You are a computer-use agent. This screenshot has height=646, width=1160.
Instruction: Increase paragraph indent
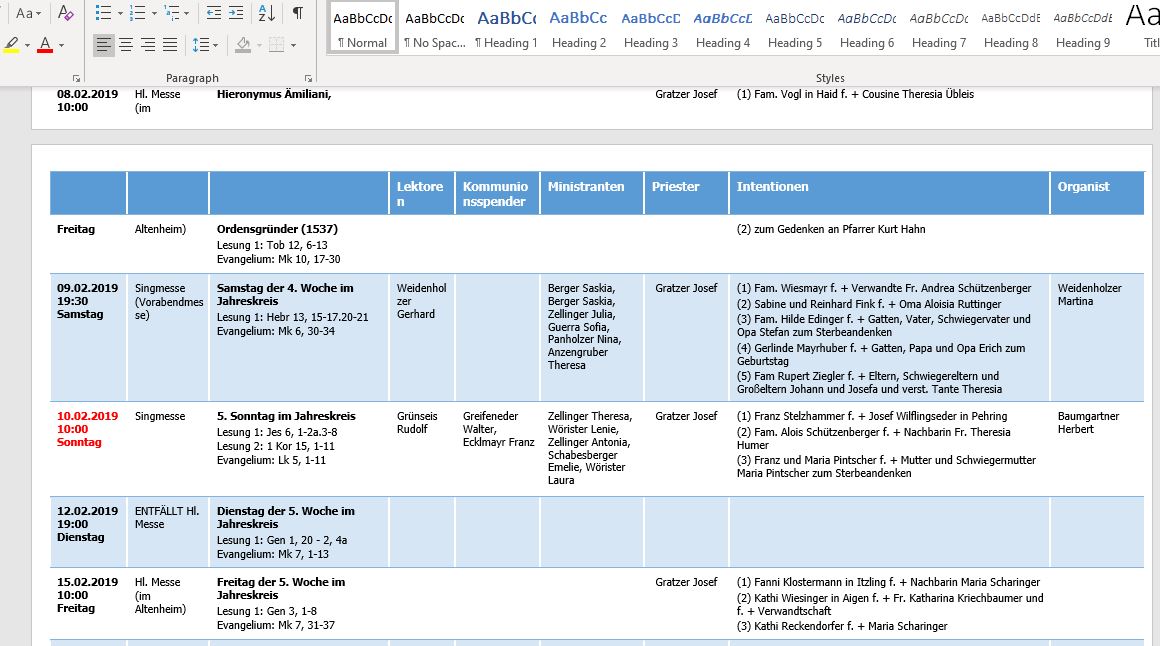[236, 13]
